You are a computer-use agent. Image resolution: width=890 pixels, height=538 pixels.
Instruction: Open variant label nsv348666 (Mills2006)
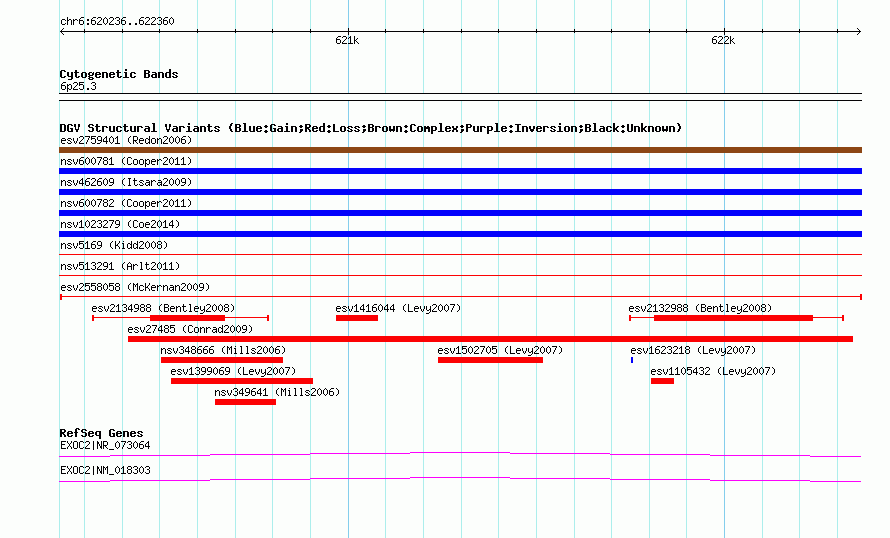(223, 350)
